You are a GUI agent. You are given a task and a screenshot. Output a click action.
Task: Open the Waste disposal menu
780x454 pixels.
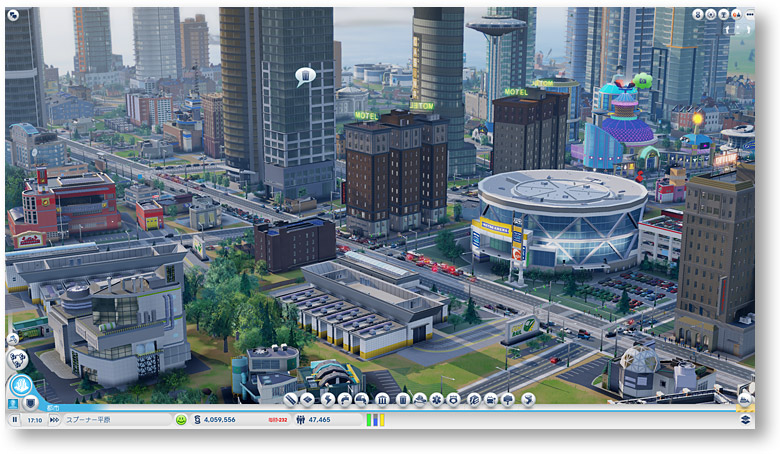(x=401, y=400)
